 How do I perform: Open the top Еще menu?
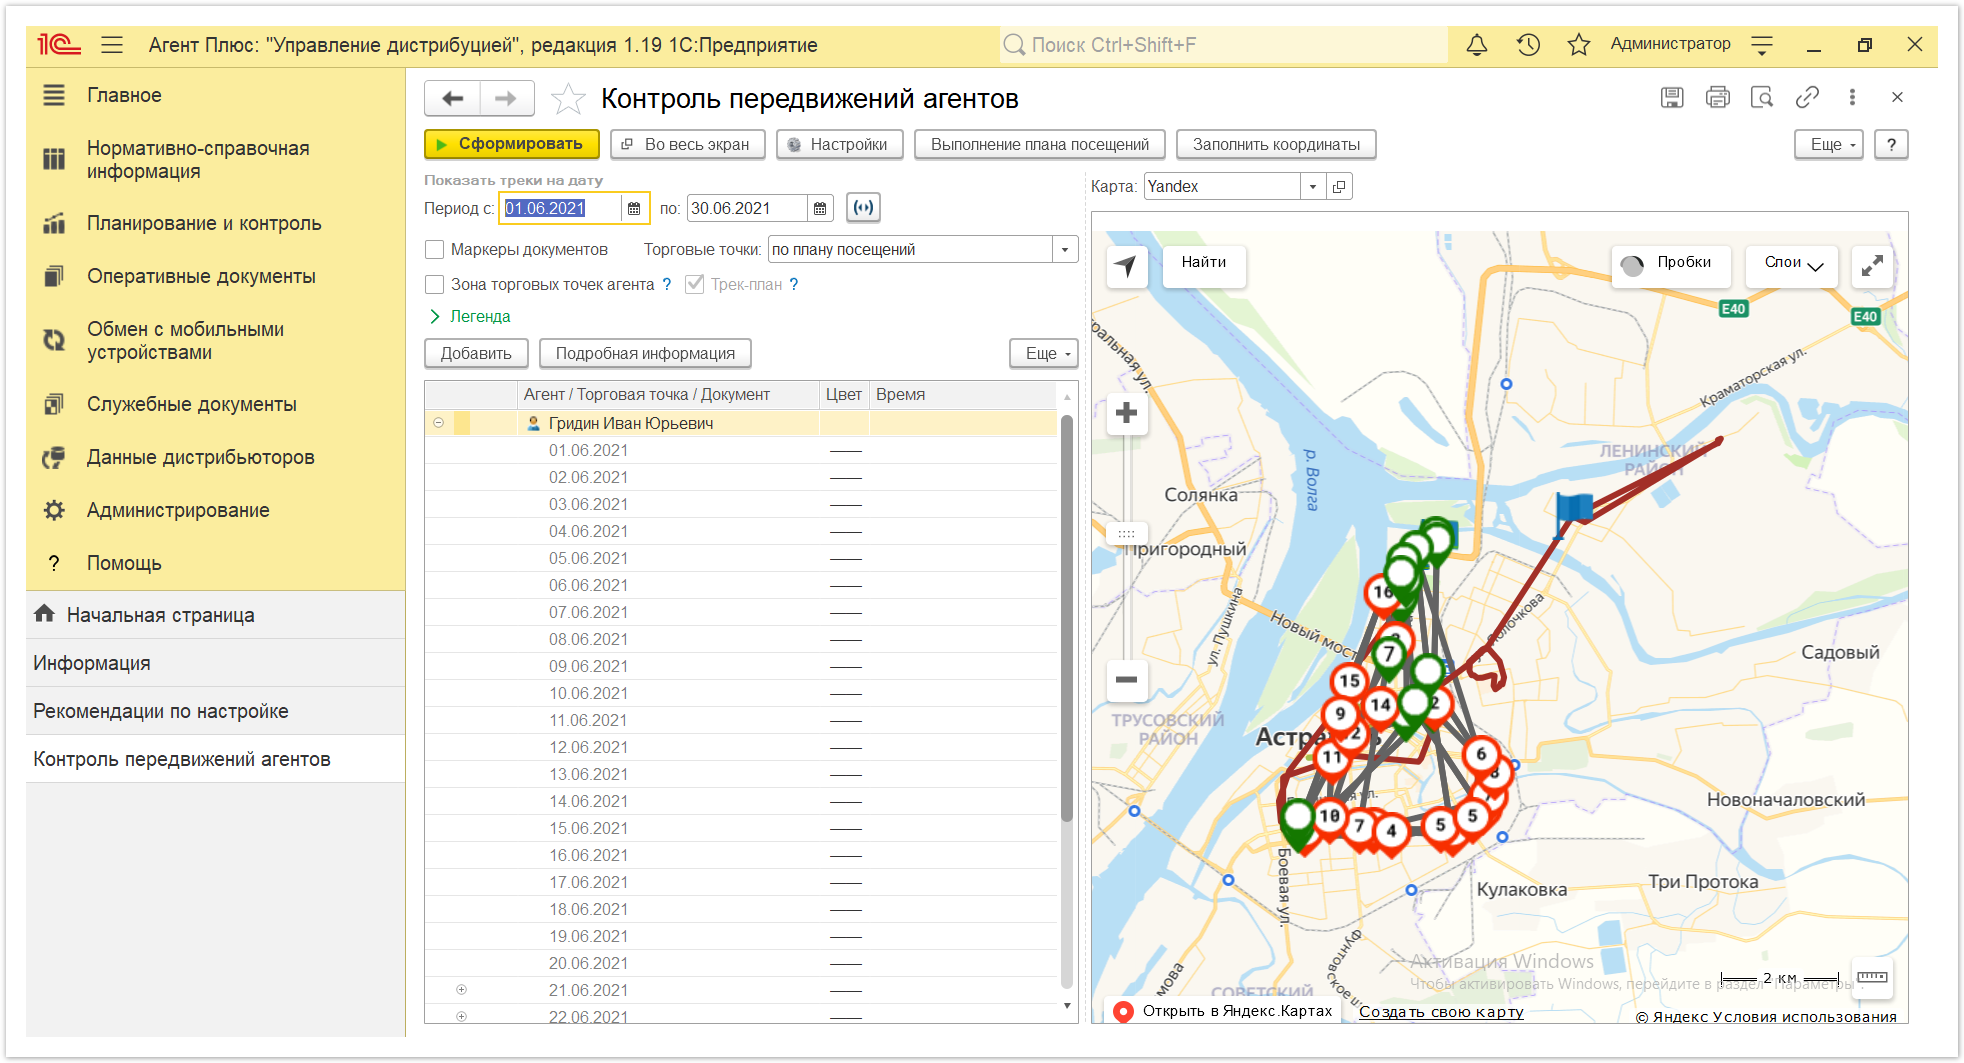click(1829, 144)
